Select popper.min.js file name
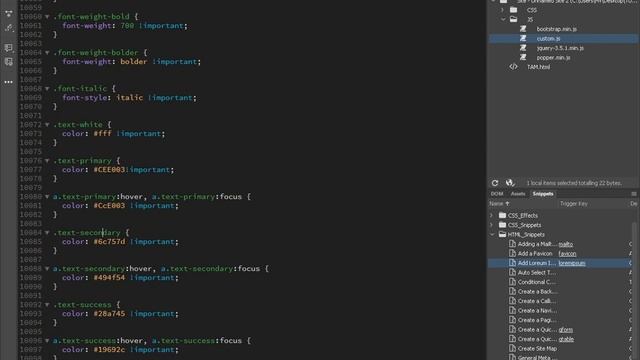This screenshot has height=360, width=640. pos(553,58)
